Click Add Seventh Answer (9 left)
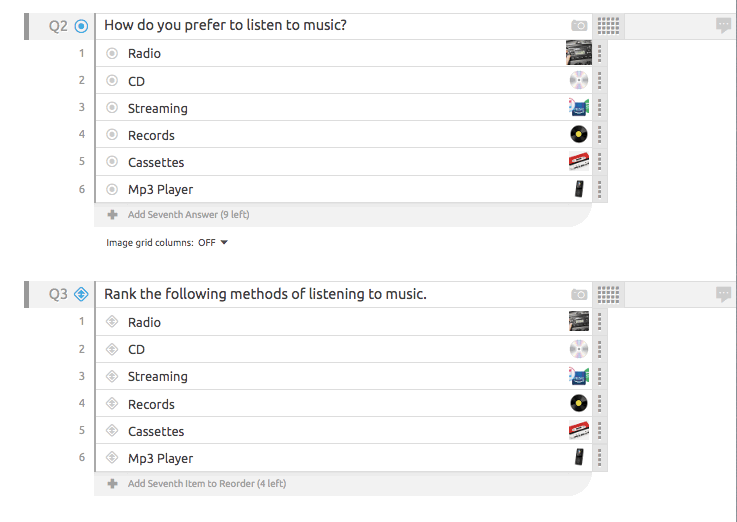Screen dimensions: 737x522 (x=188, y=215)
